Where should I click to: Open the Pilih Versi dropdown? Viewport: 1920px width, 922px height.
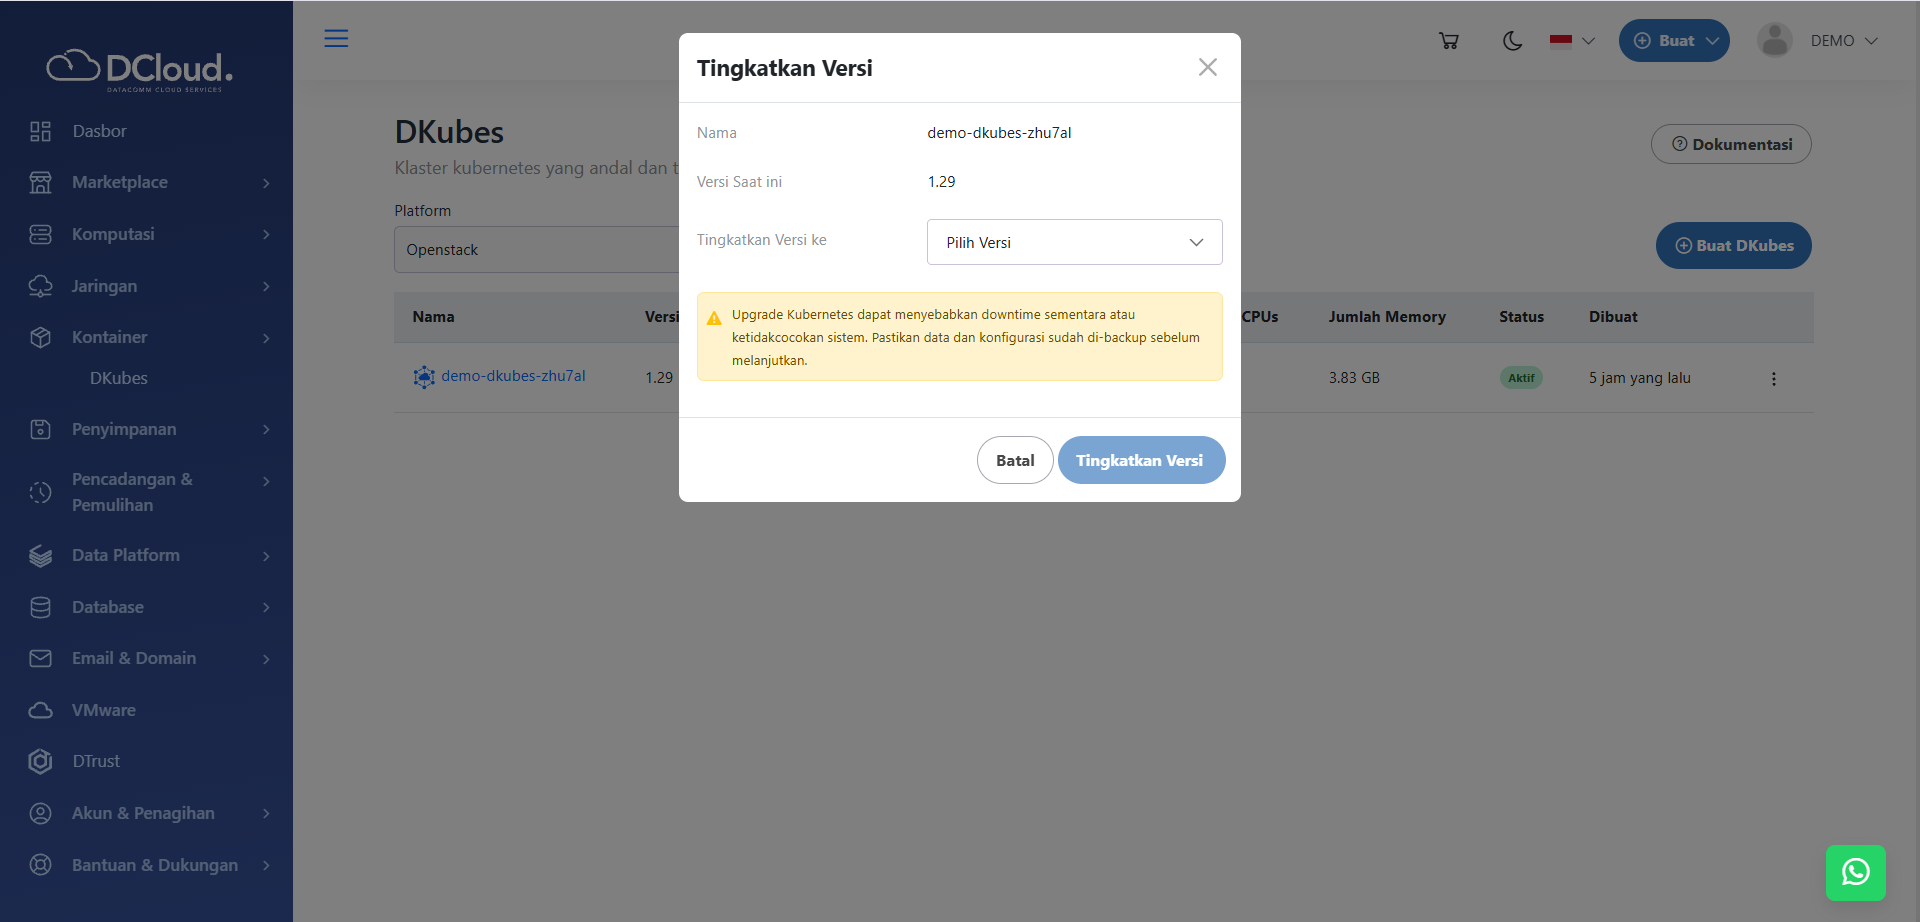coord(1074,242)
